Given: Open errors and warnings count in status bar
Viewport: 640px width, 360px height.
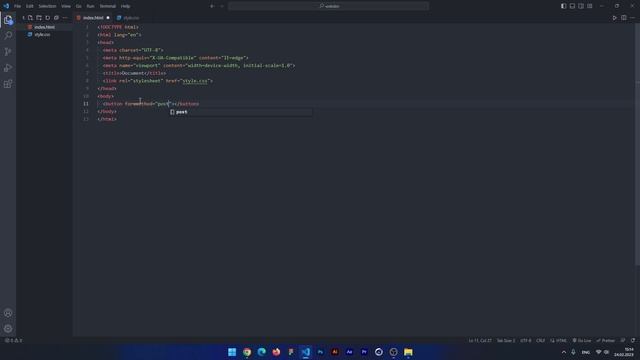Looking at the screenshot, I should click(x=13, y=340).
